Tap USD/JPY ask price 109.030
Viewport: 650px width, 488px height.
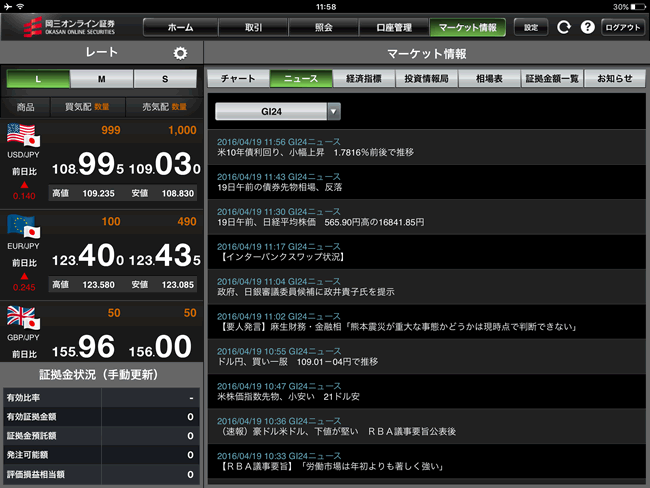point(165,165)
